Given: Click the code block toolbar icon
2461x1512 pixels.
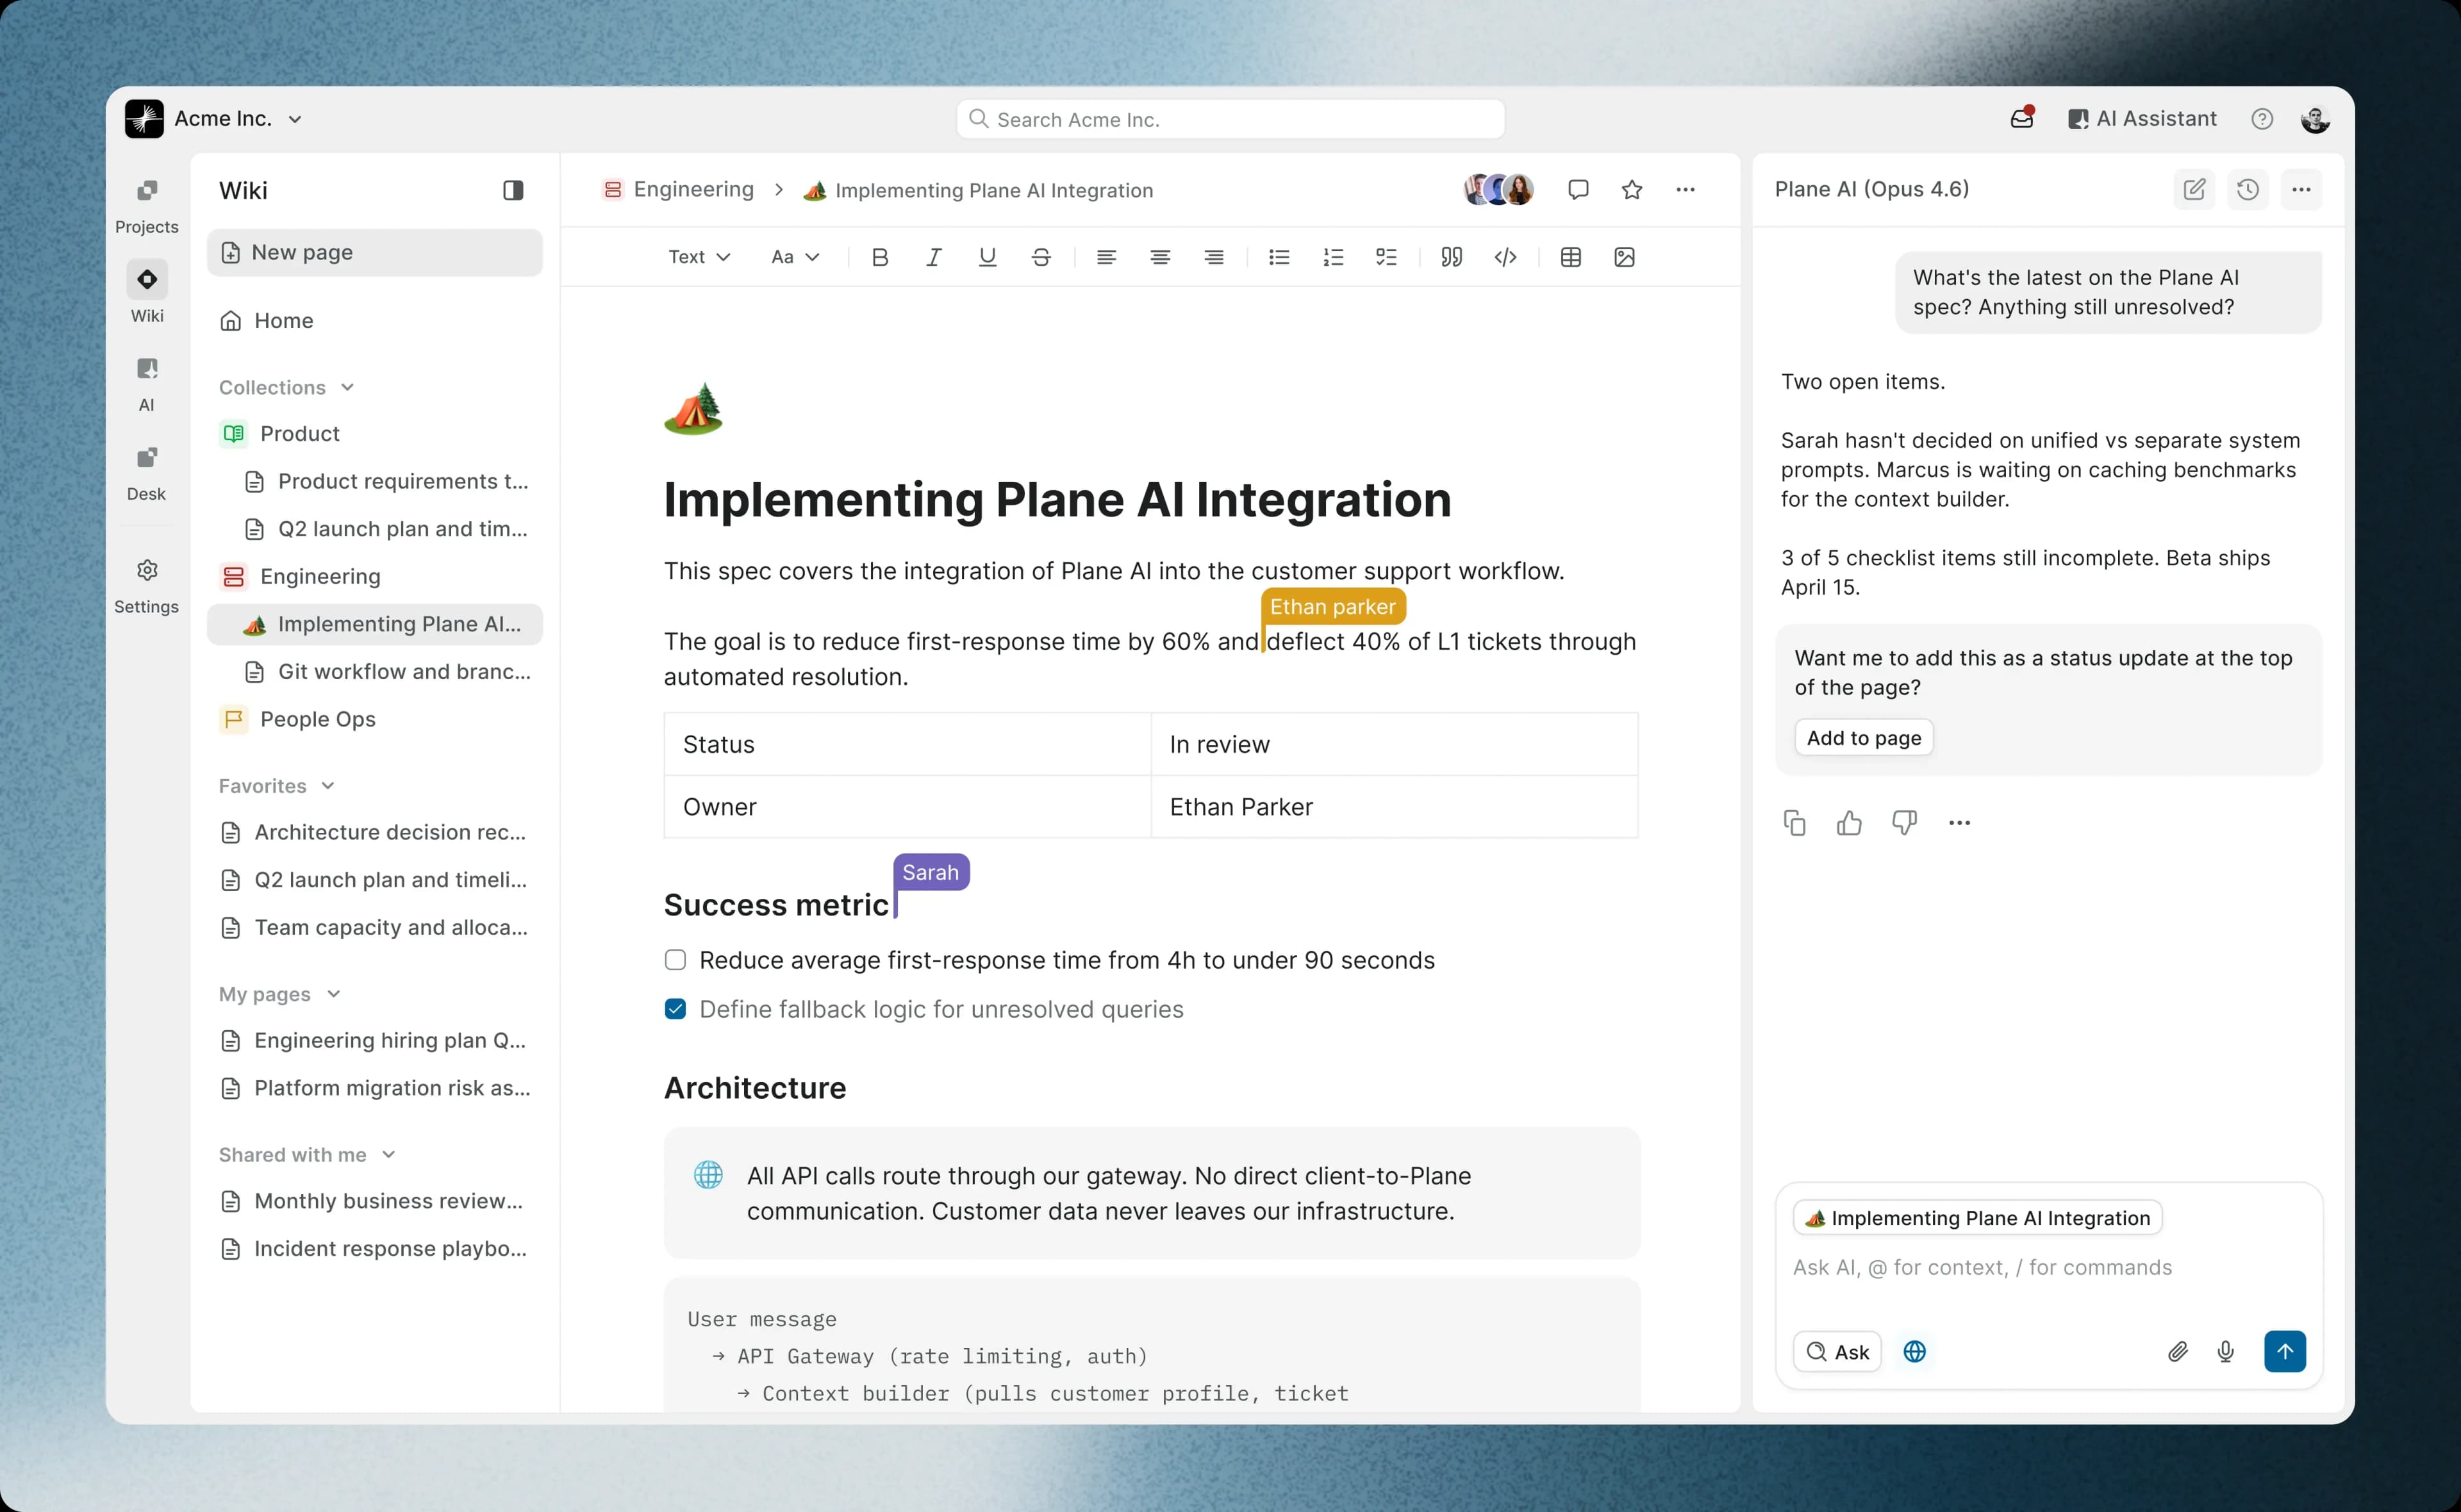Looking at the screenshot, I should coord(1505,257).
